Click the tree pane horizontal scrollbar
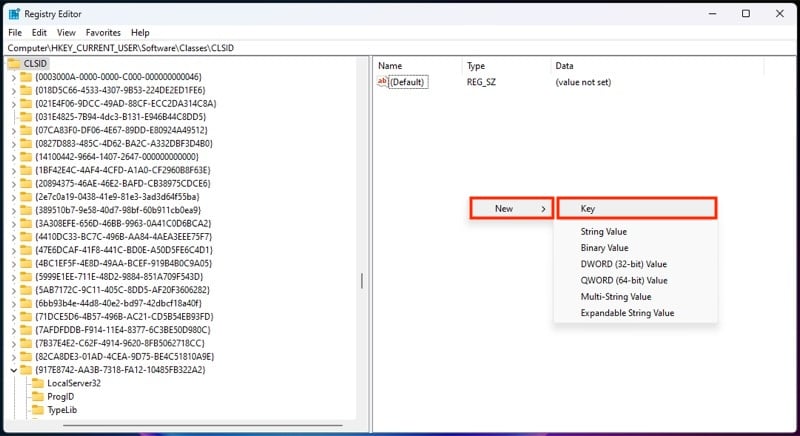Image resolution: width=800 pixels, height=436 pixels. [204, 425]
